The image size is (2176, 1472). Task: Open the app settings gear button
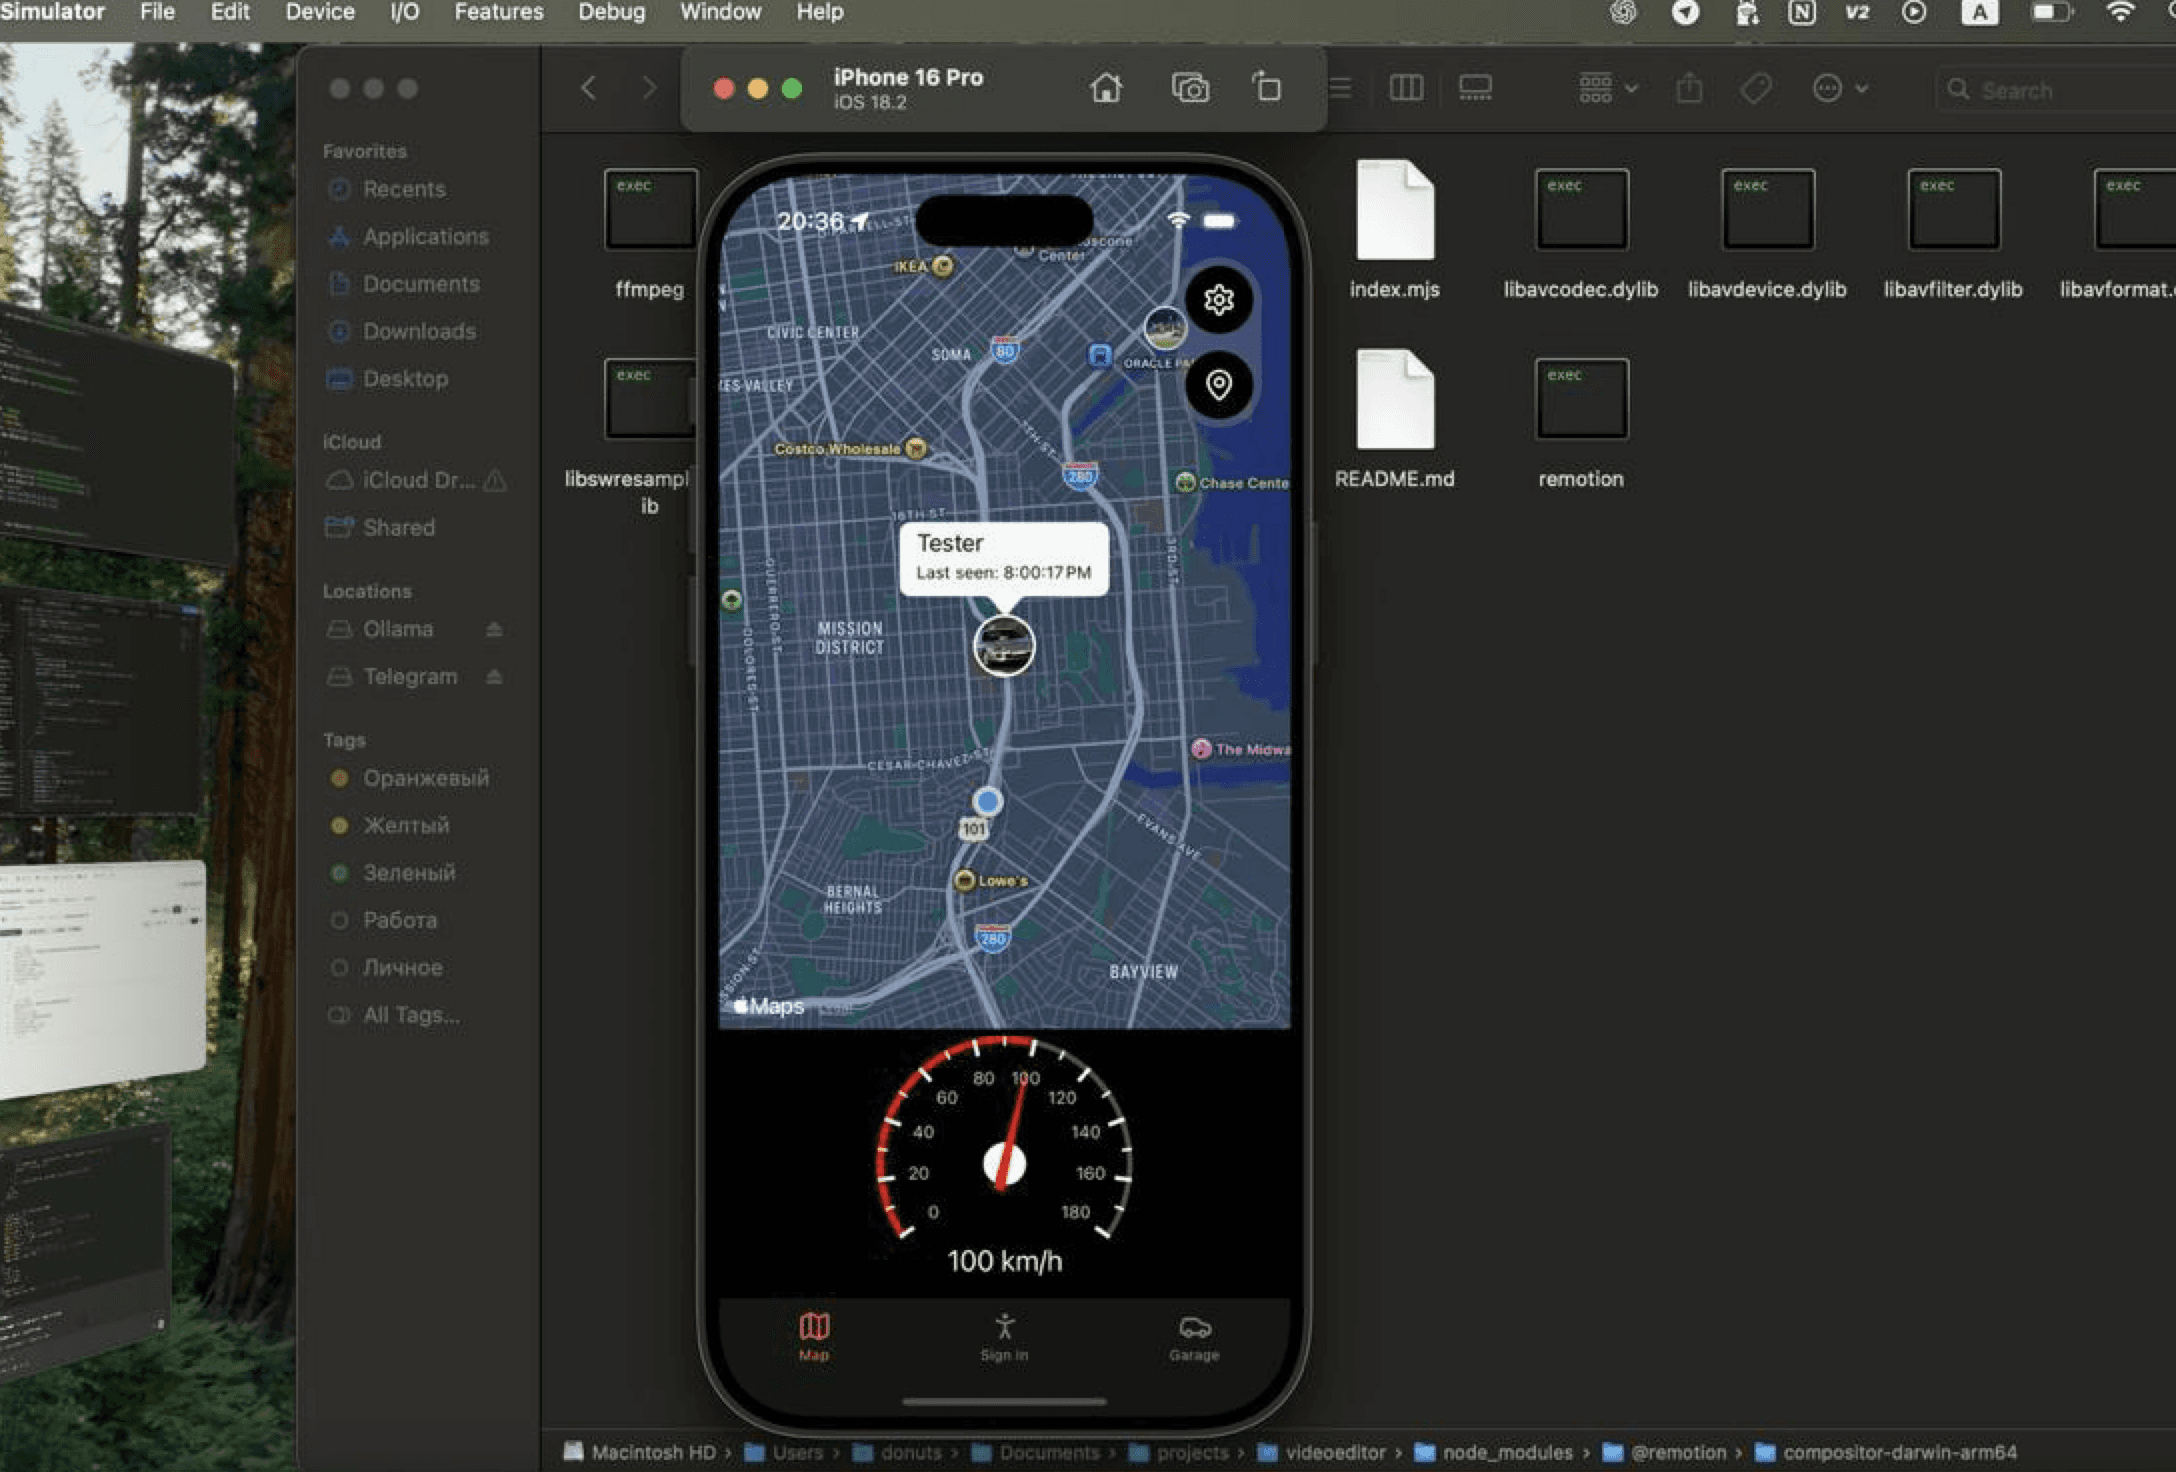1218,300
